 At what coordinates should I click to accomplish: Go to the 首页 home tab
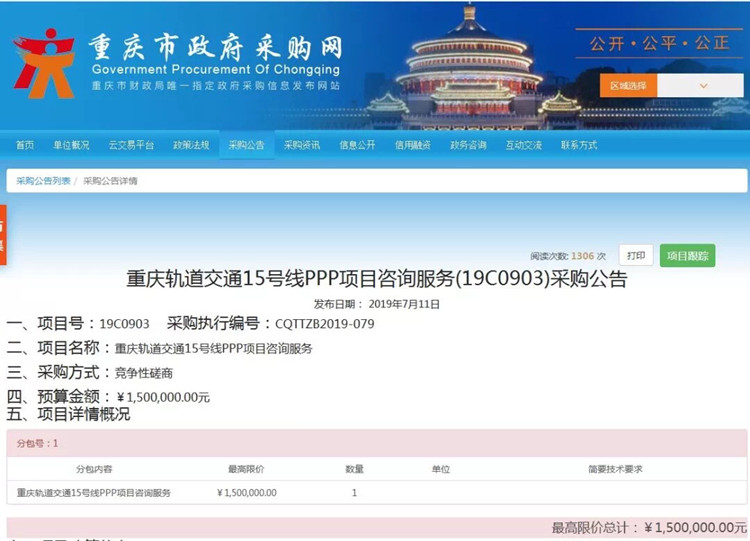(25, 145)
